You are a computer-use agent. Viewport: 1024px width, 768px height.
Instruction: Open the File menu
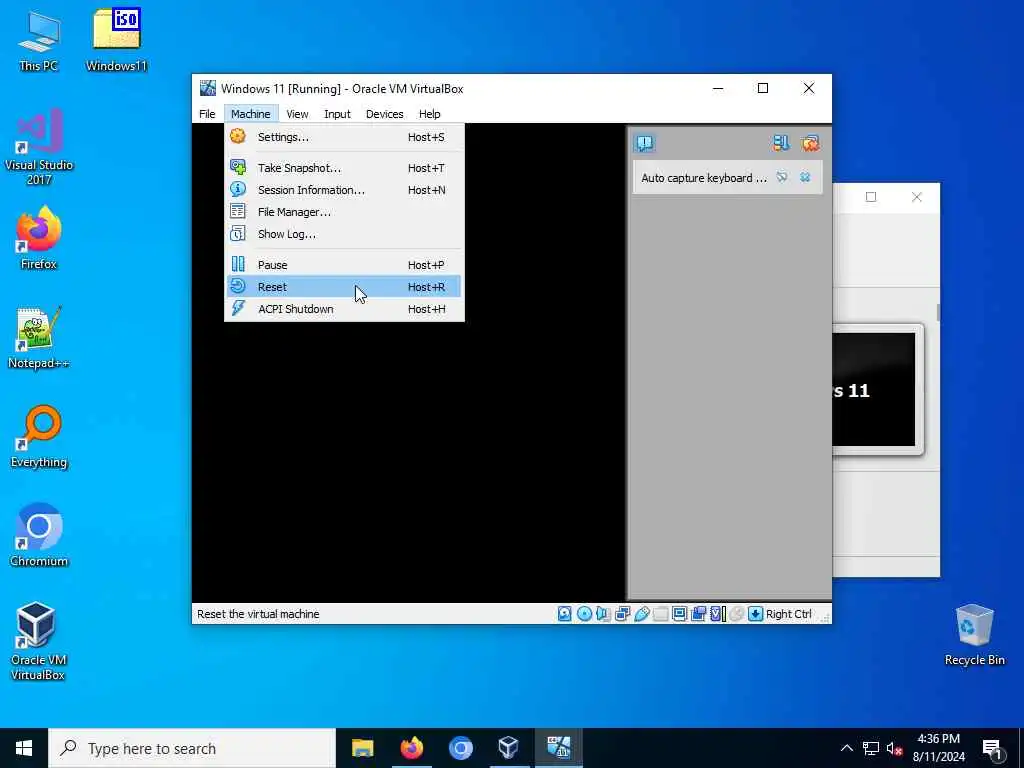[x=207, y=114]
